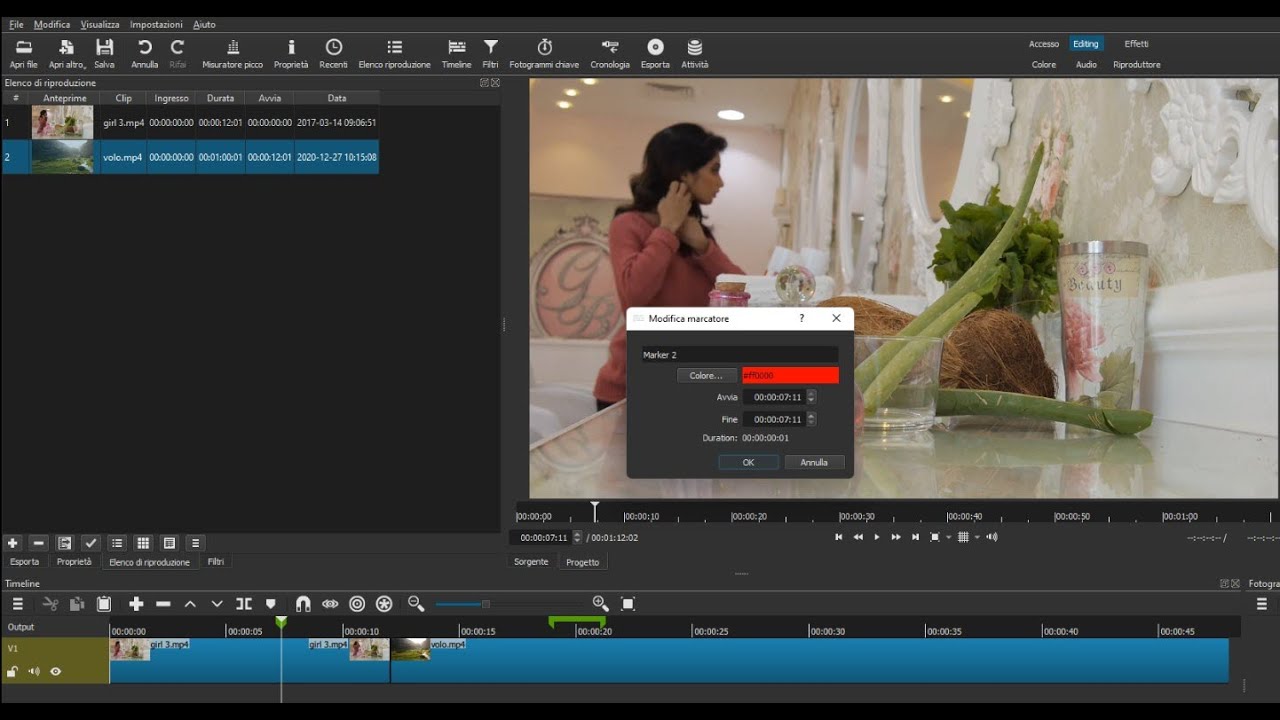Open the timeline hamburger menu
Screen dimensions: 1280x720
click(x=17, y=604)
